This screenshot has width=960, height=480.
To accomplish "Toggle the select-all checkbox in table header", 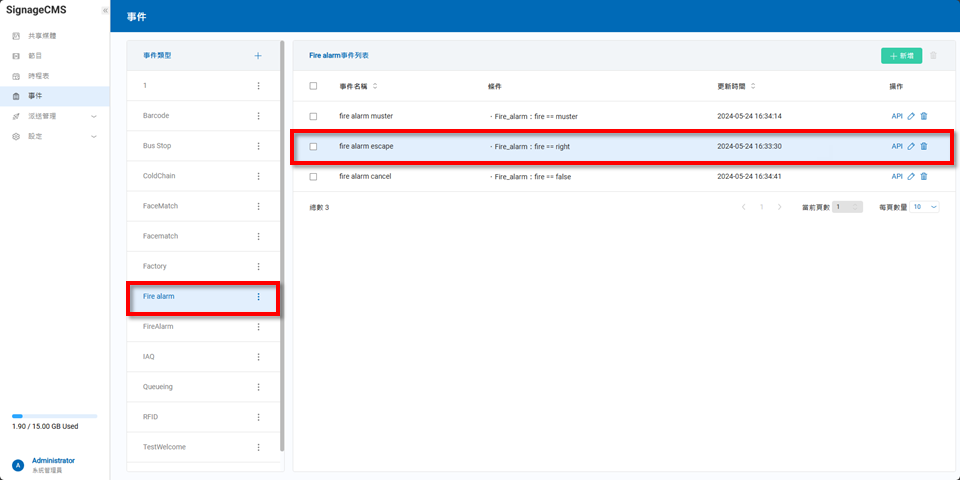I will click(313, 86).
